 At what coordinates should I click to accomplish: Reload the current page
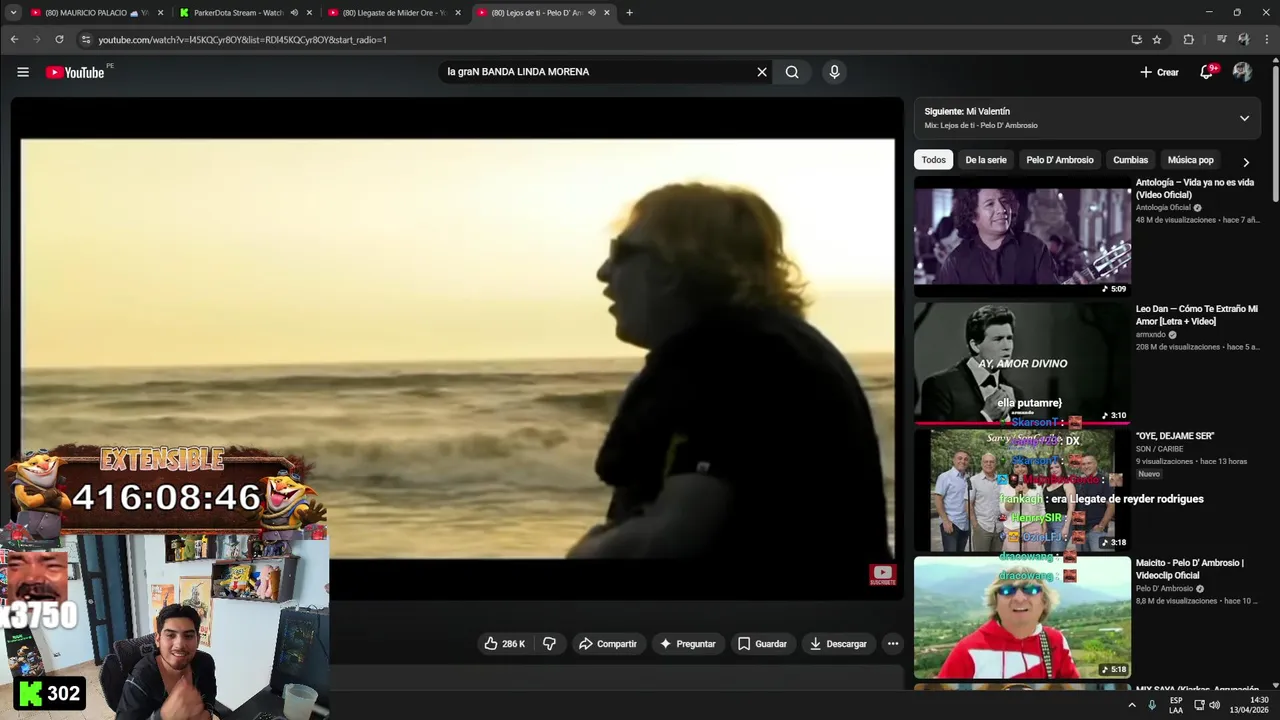59,40
